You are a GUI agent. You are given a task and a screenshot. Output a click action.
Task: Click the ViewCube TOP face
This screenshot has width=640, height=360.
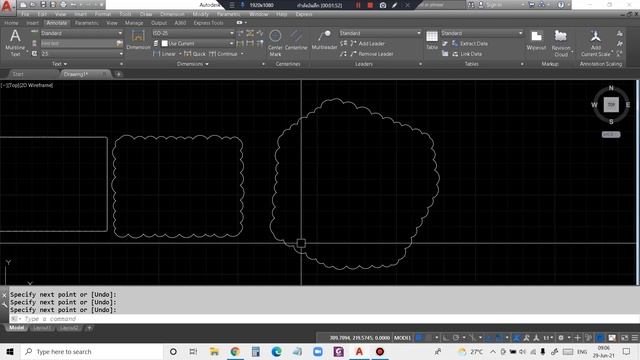tap(611, 105)
